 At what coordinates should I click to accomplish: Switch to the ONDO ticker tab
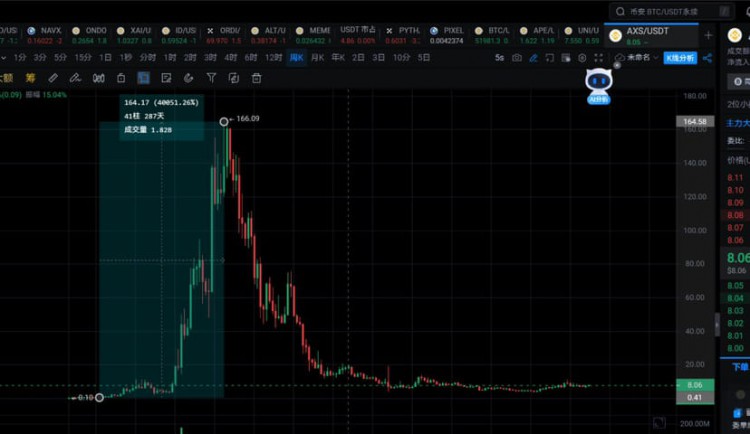coord(89,35)
